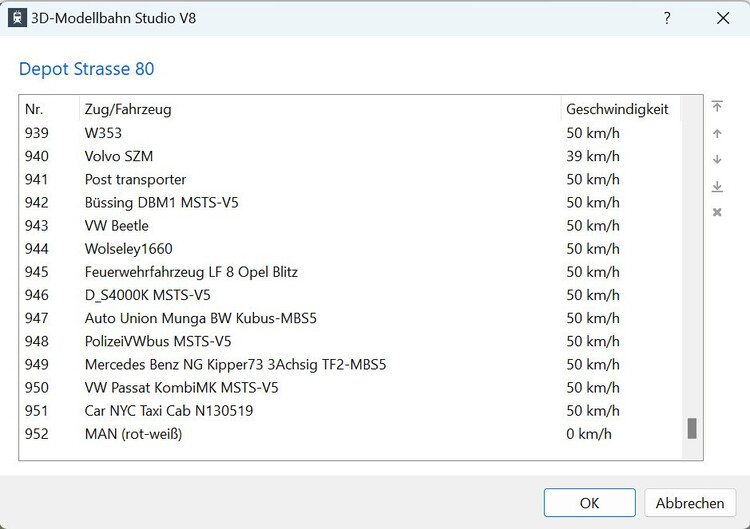Confirm the dialog with OK
Image resolution: width=750 pixels, height=529 pixels.
589,503
